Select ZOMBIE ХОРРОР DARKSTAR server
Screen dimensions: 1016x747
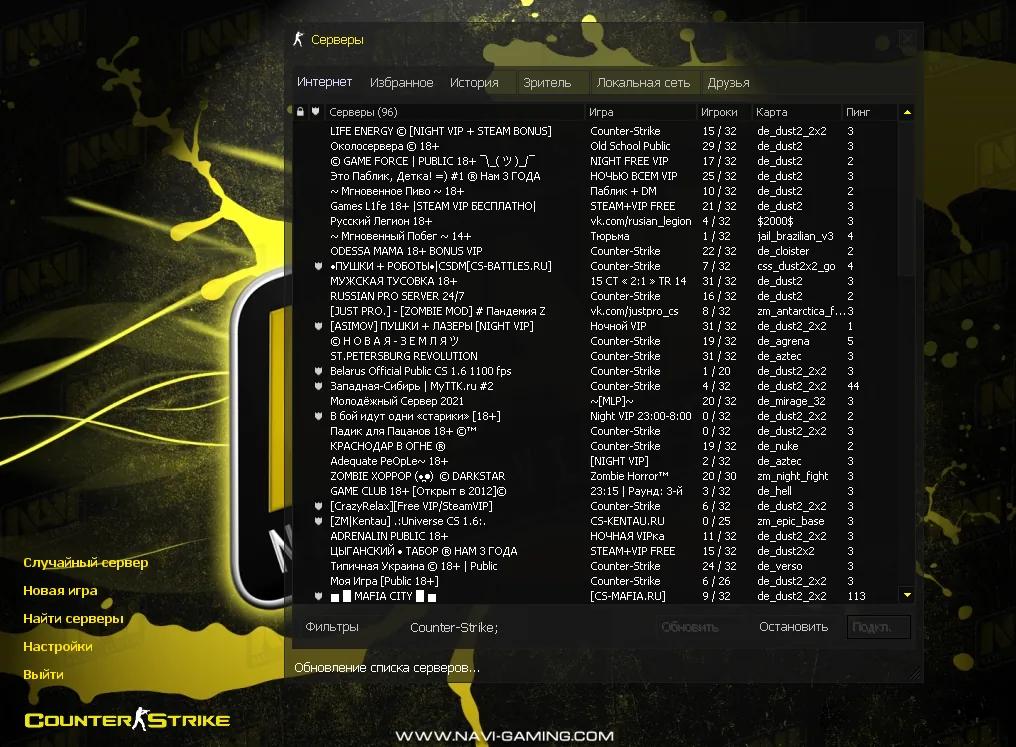point(595,476)
